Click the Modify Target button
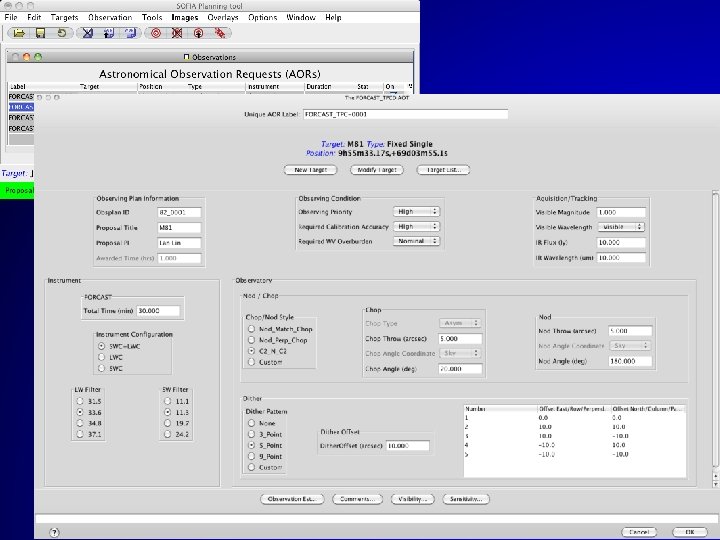The height and width of the screenshot is (540, 720). point(376,170)
